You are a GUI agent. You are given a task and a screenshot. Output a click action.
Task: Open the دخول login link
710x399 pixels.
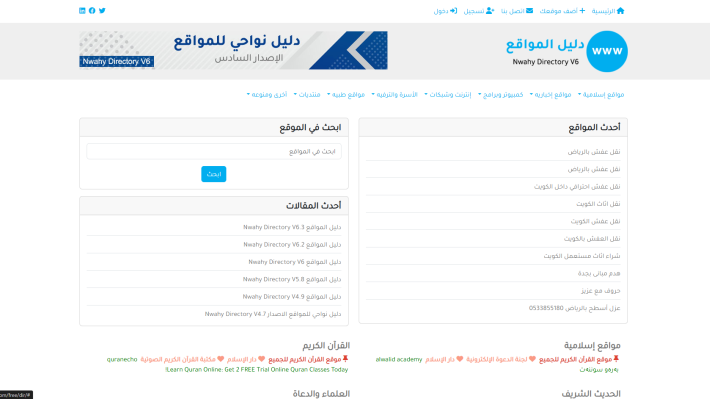(445, 11)
